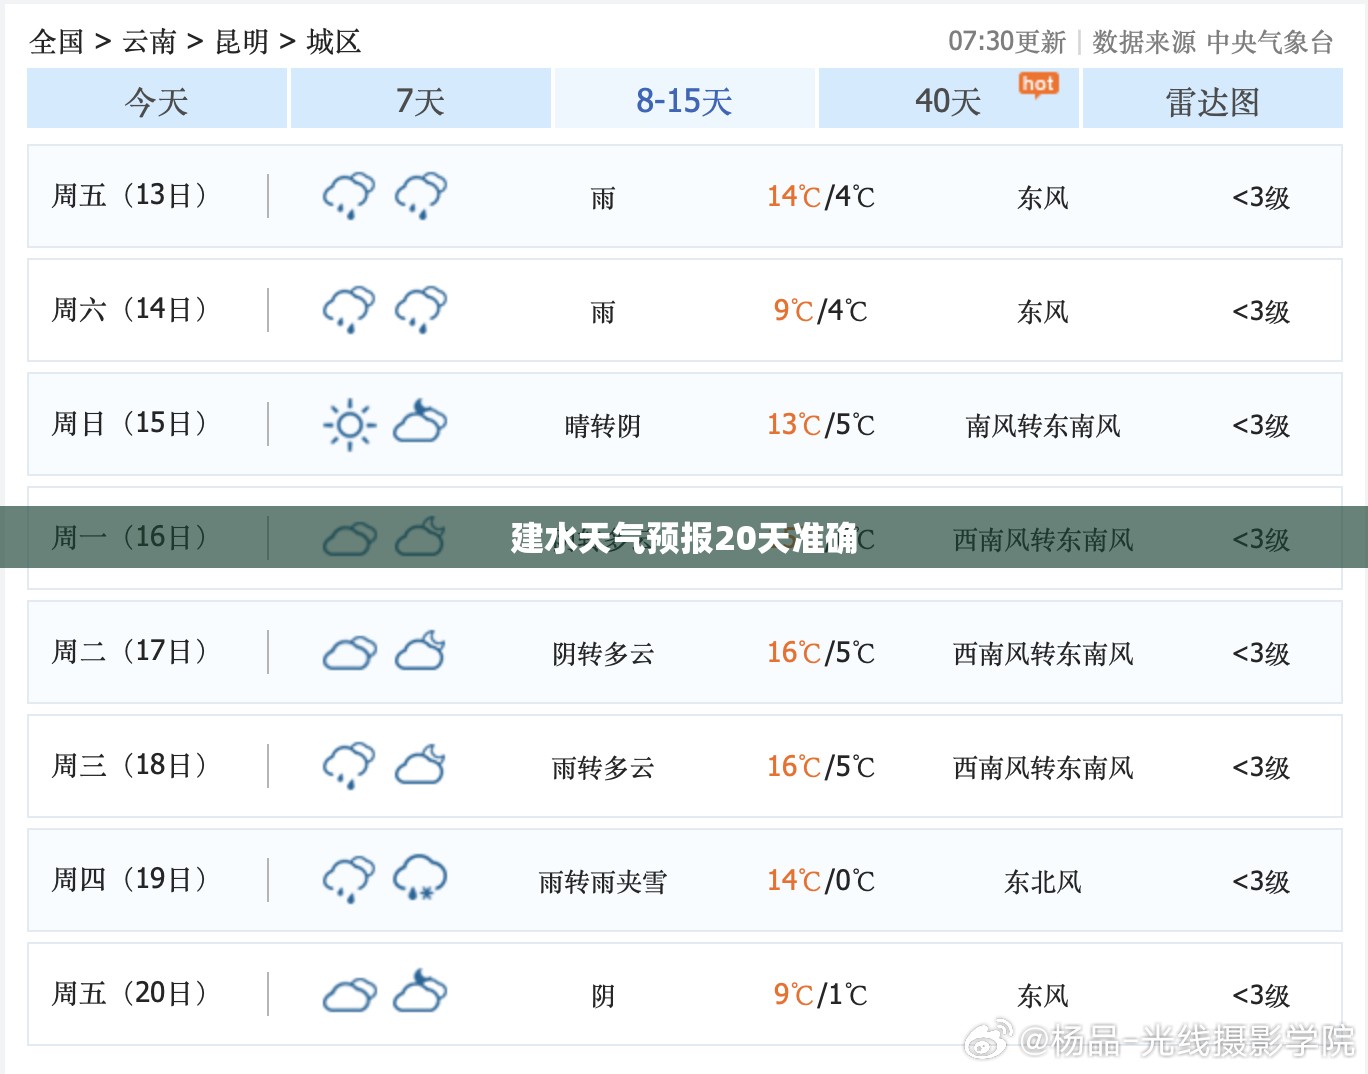Image resolution: width=1368 pixels, height=1074 pixels.
Task: Click the 数据来源 中央气象台 text
Action: click(1213, 41)
